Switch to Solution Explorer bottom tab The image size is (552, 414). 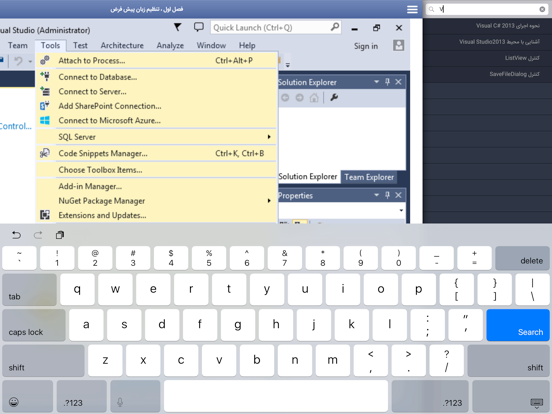click(308, 177)
